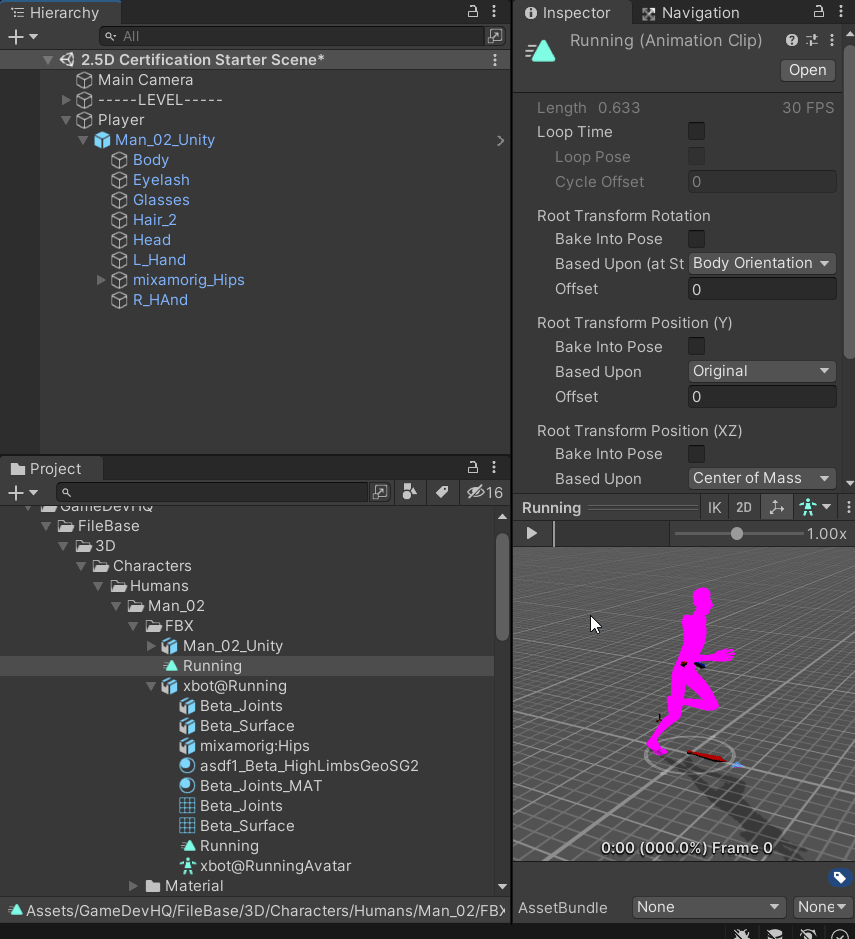Select asdf1_Beta_HighLimbsGeoSG2 material
Image resolution: width=855 pixels, height=939 pixels.
point(309,766)
